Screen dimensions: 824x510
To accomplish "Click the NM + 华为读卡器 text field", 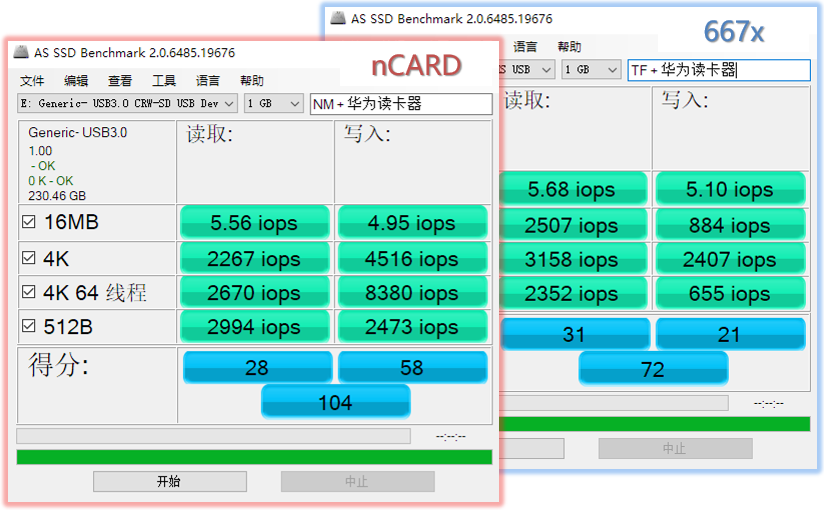I will pyautogui.click(x=401, y=104).
